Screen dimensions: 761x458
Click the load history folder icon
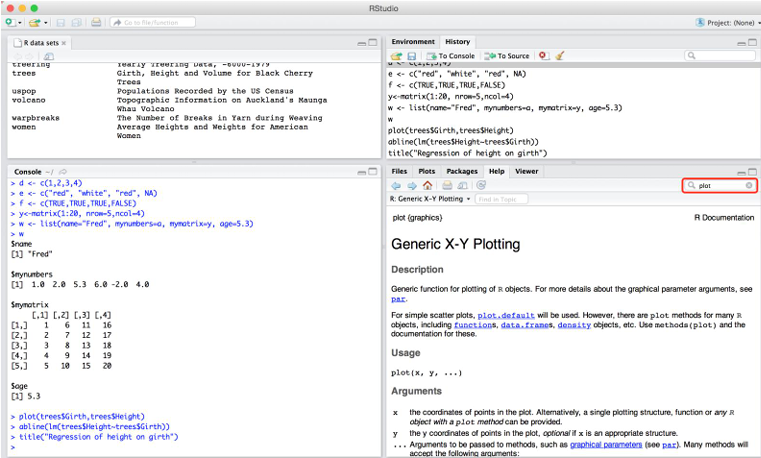click(397, 56)
